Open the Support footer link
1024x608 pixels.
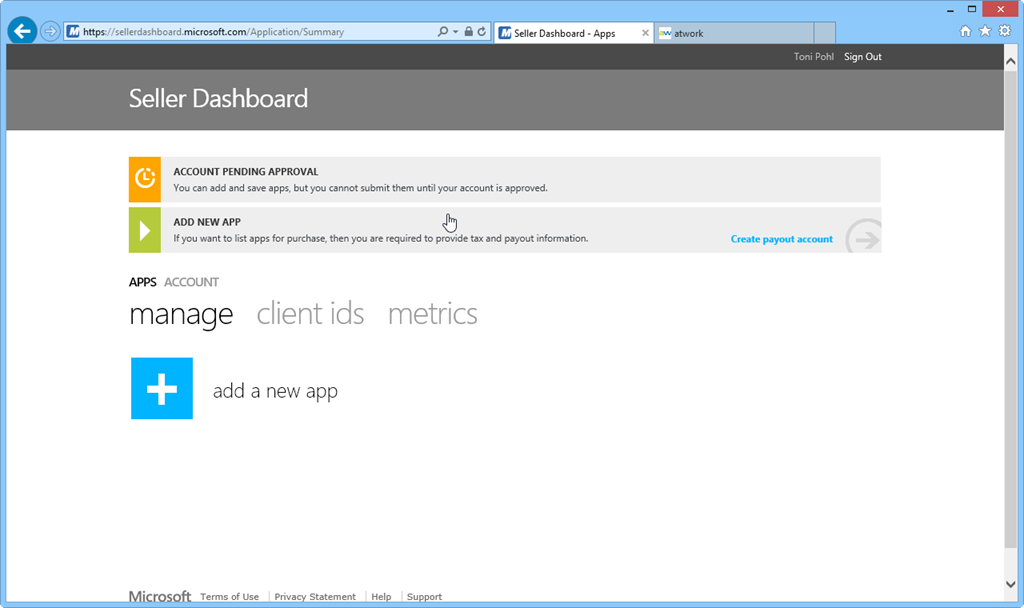[424, 597]
